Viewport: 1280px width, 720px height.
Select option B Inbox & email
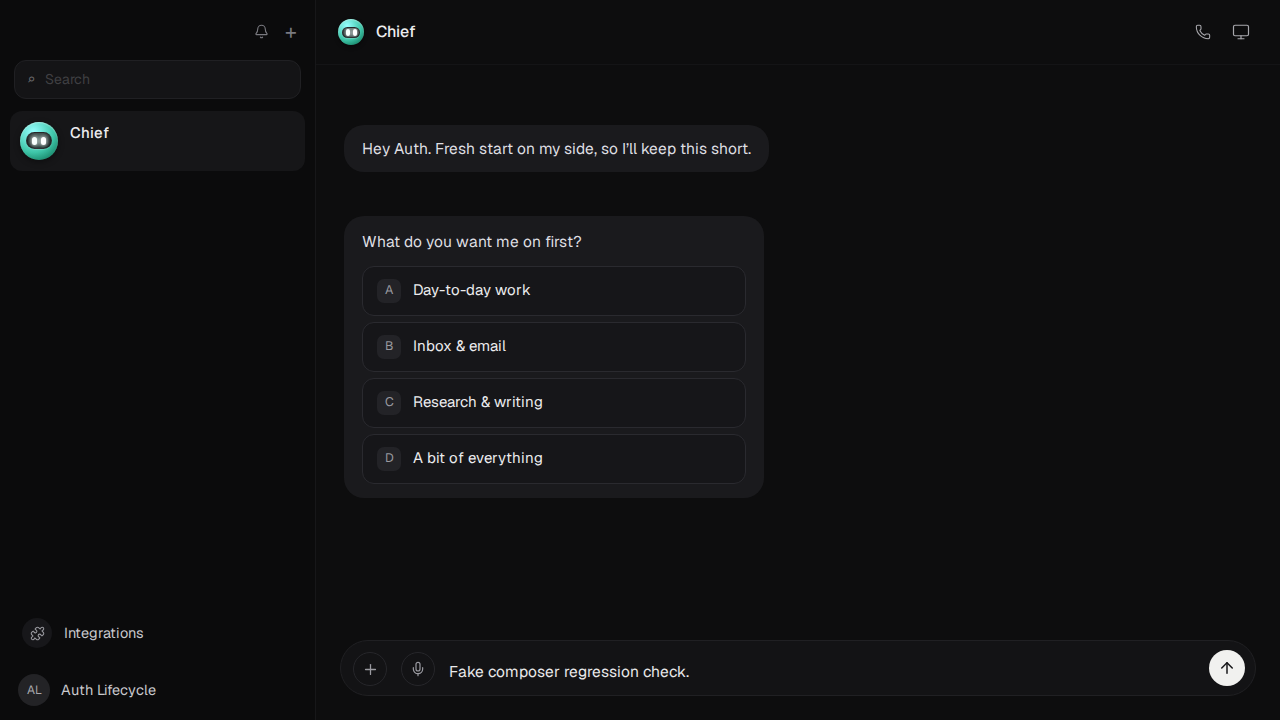click(x=554, y=347)
